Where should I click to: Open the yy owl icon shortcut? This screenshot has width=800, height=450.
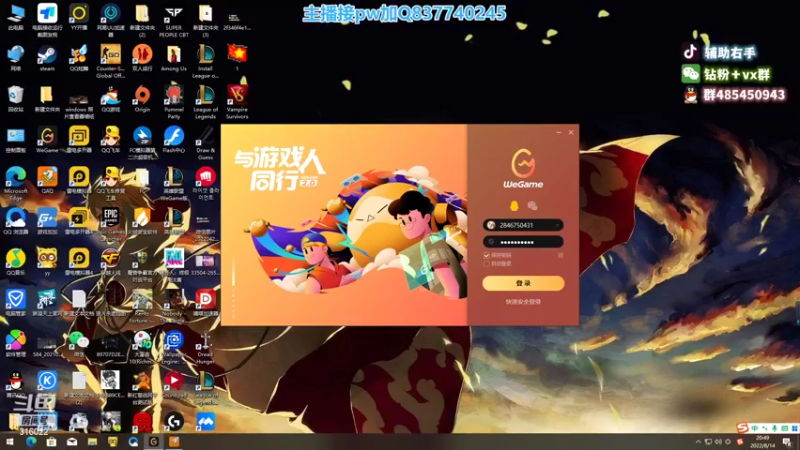tap(47, 262)
